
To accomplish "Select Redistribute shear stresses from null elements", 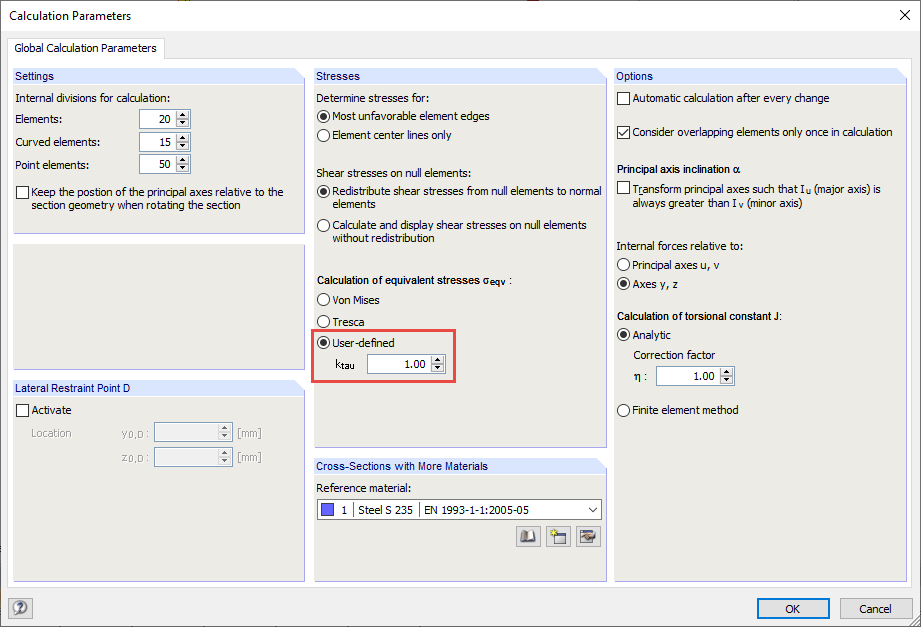I will (x=323, y=191).
